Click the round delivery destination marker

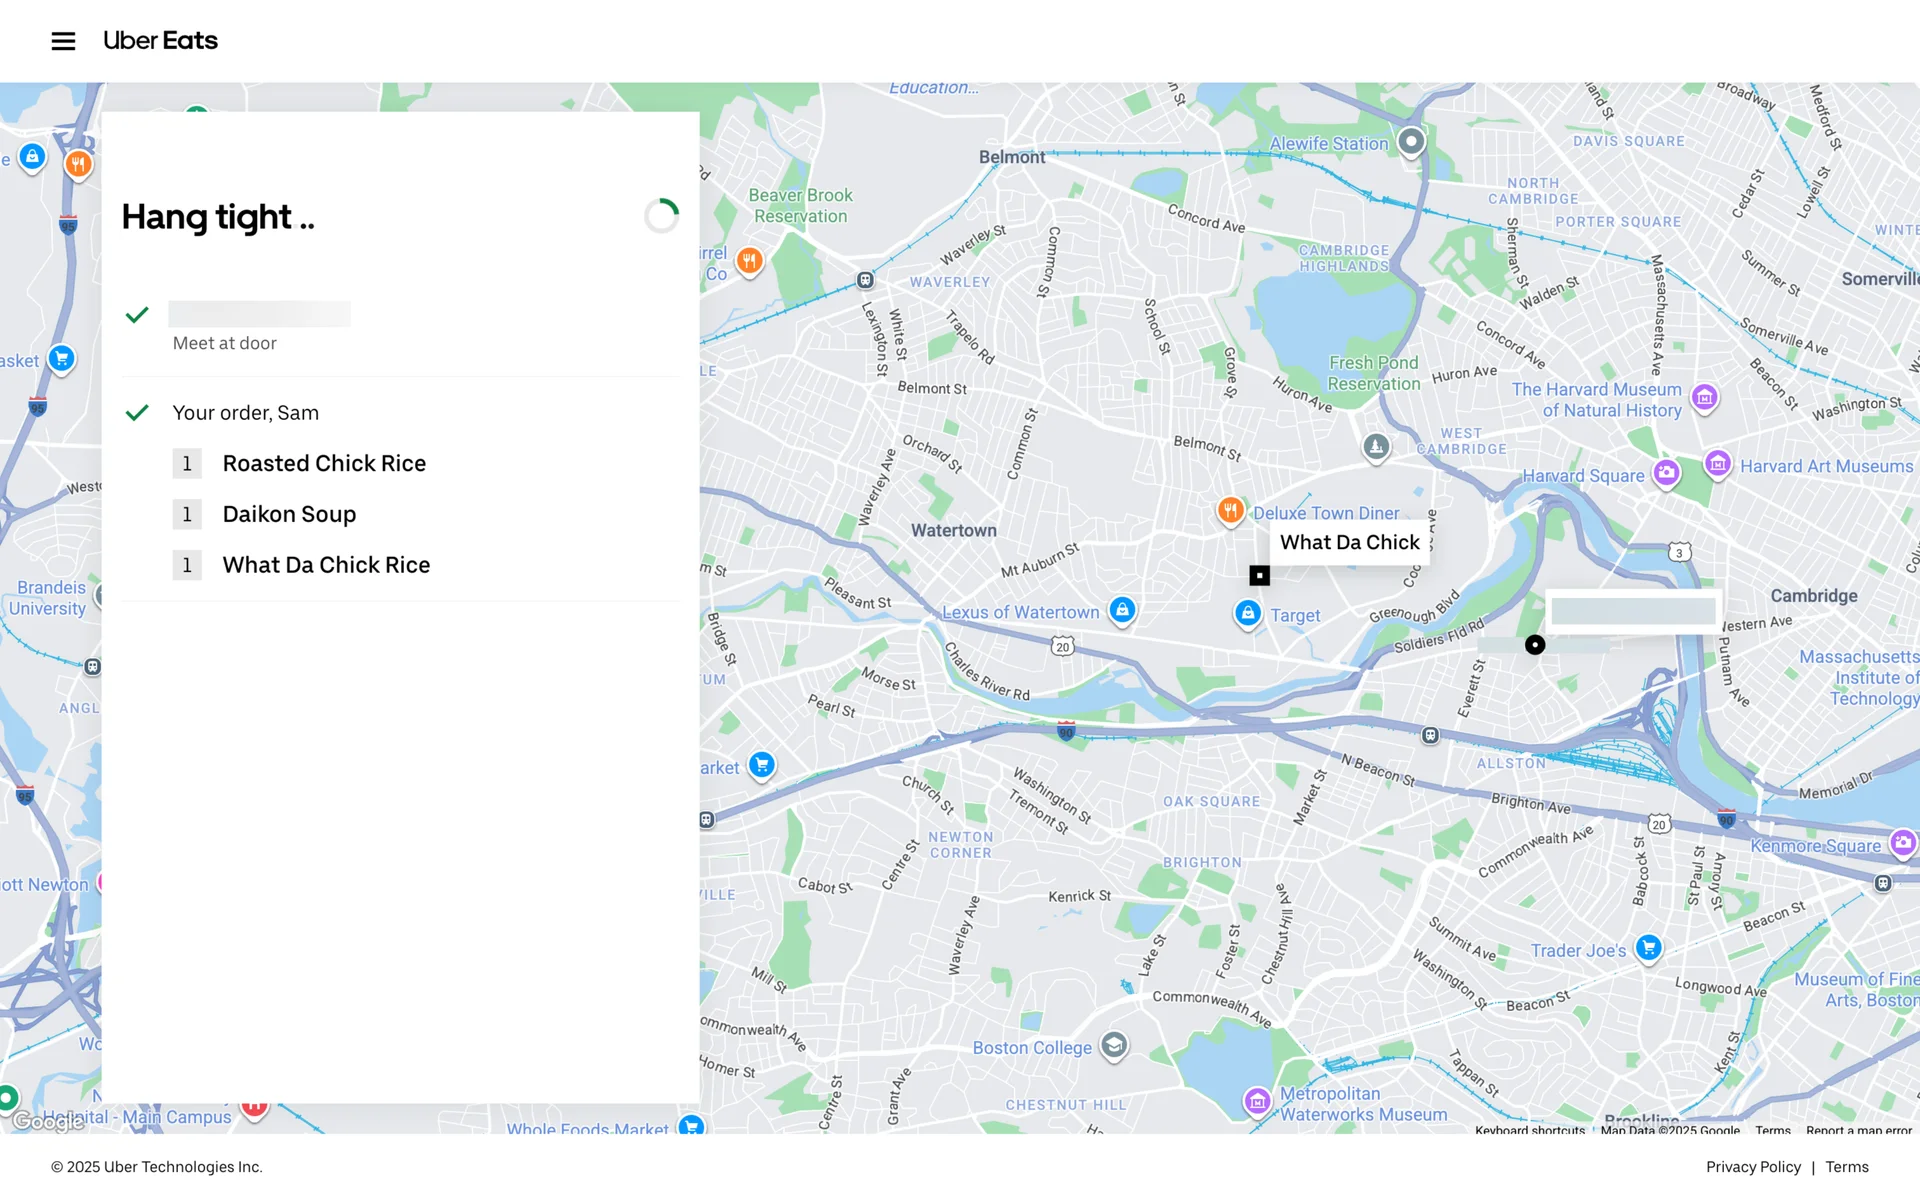pyautogui.click(x=1534, y=645)
